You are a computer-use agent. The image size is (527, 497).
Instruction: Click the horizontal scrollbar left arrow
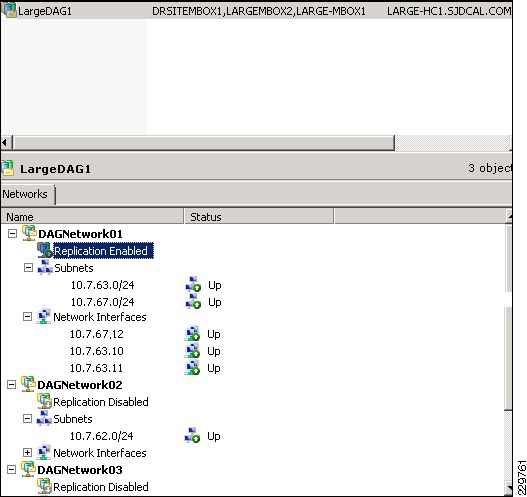tap(6, 143)
